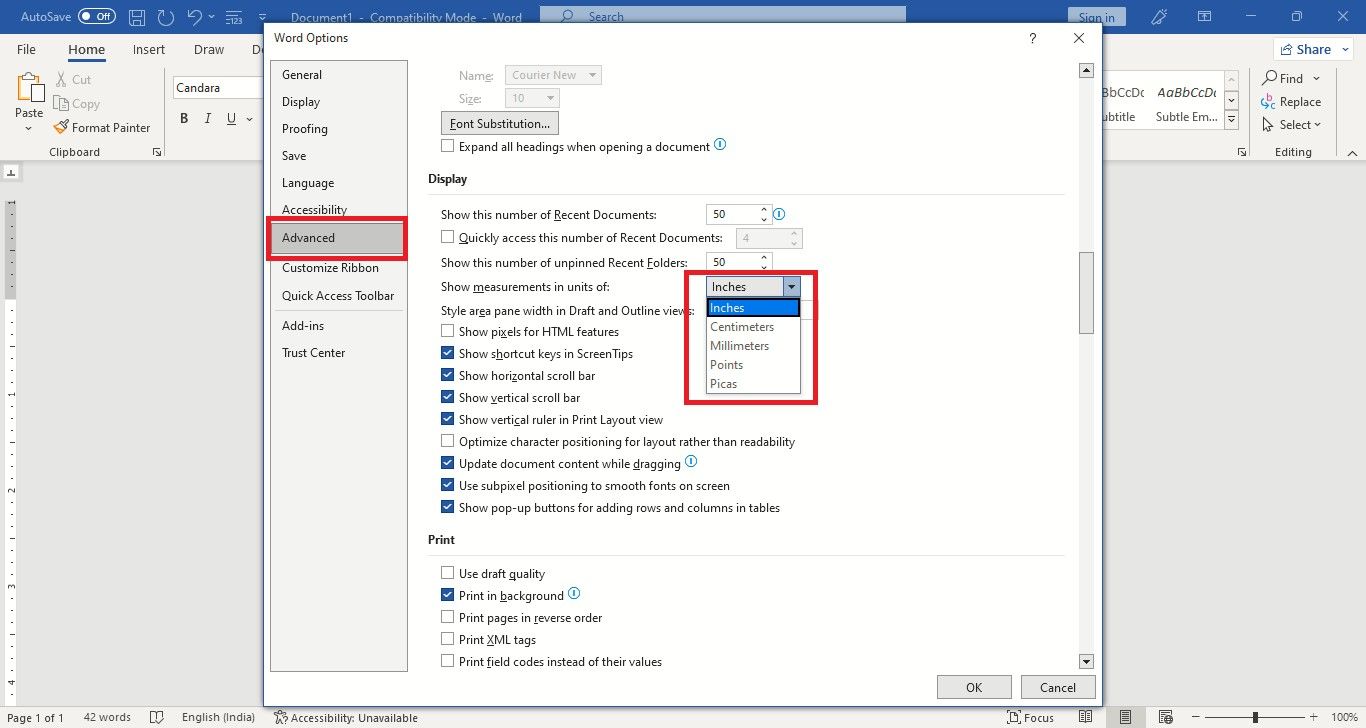Uncheck Show horizontal scroll bar
Image resolution: width=1366 pixels, height=728 pixels.
coord(448,375)
